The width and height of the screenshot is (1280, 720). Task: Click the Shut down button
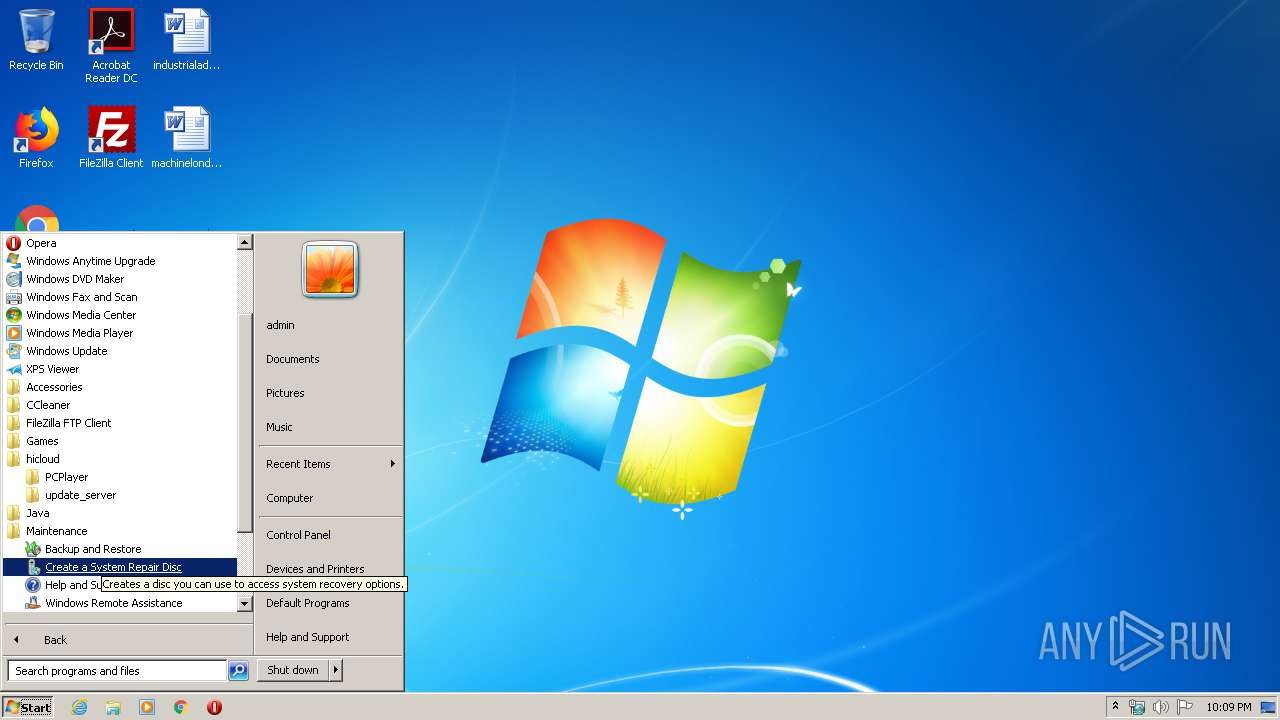click(x=293, y=670)
